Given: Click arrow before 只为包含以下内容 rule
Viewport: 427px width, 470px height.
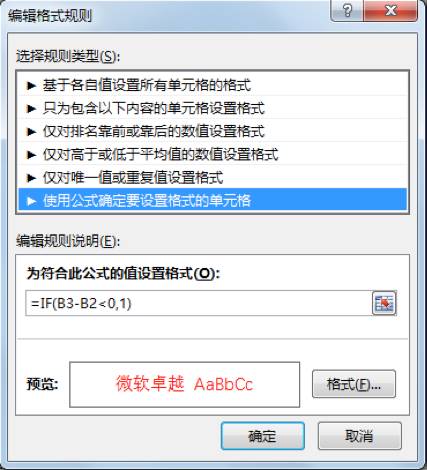Looking at the screenshot, I should pos(31,109).
